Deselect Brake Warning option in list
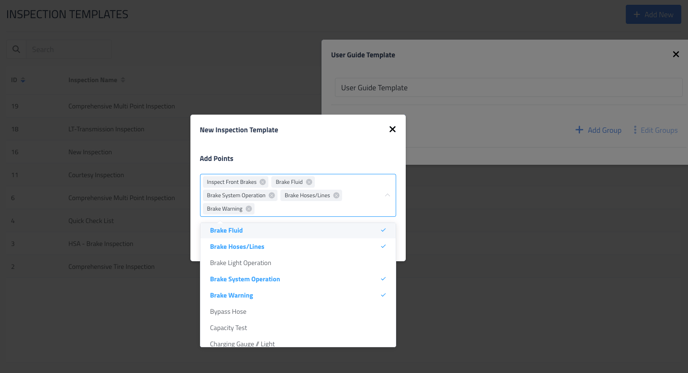 298,295
